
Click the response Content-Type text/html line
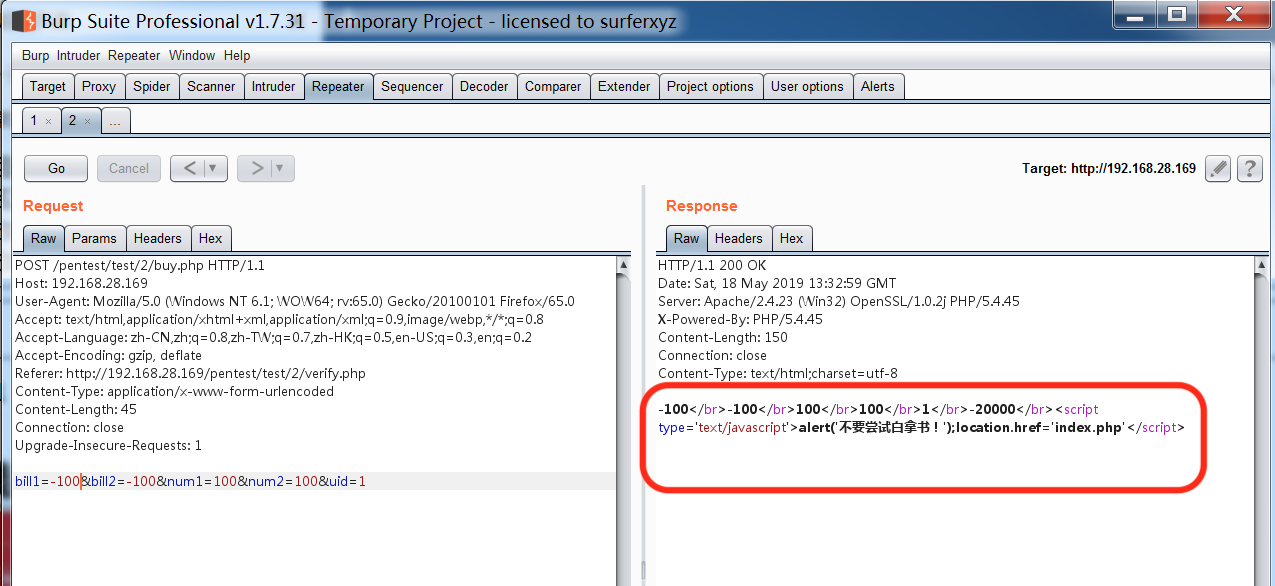coord(778,373)
